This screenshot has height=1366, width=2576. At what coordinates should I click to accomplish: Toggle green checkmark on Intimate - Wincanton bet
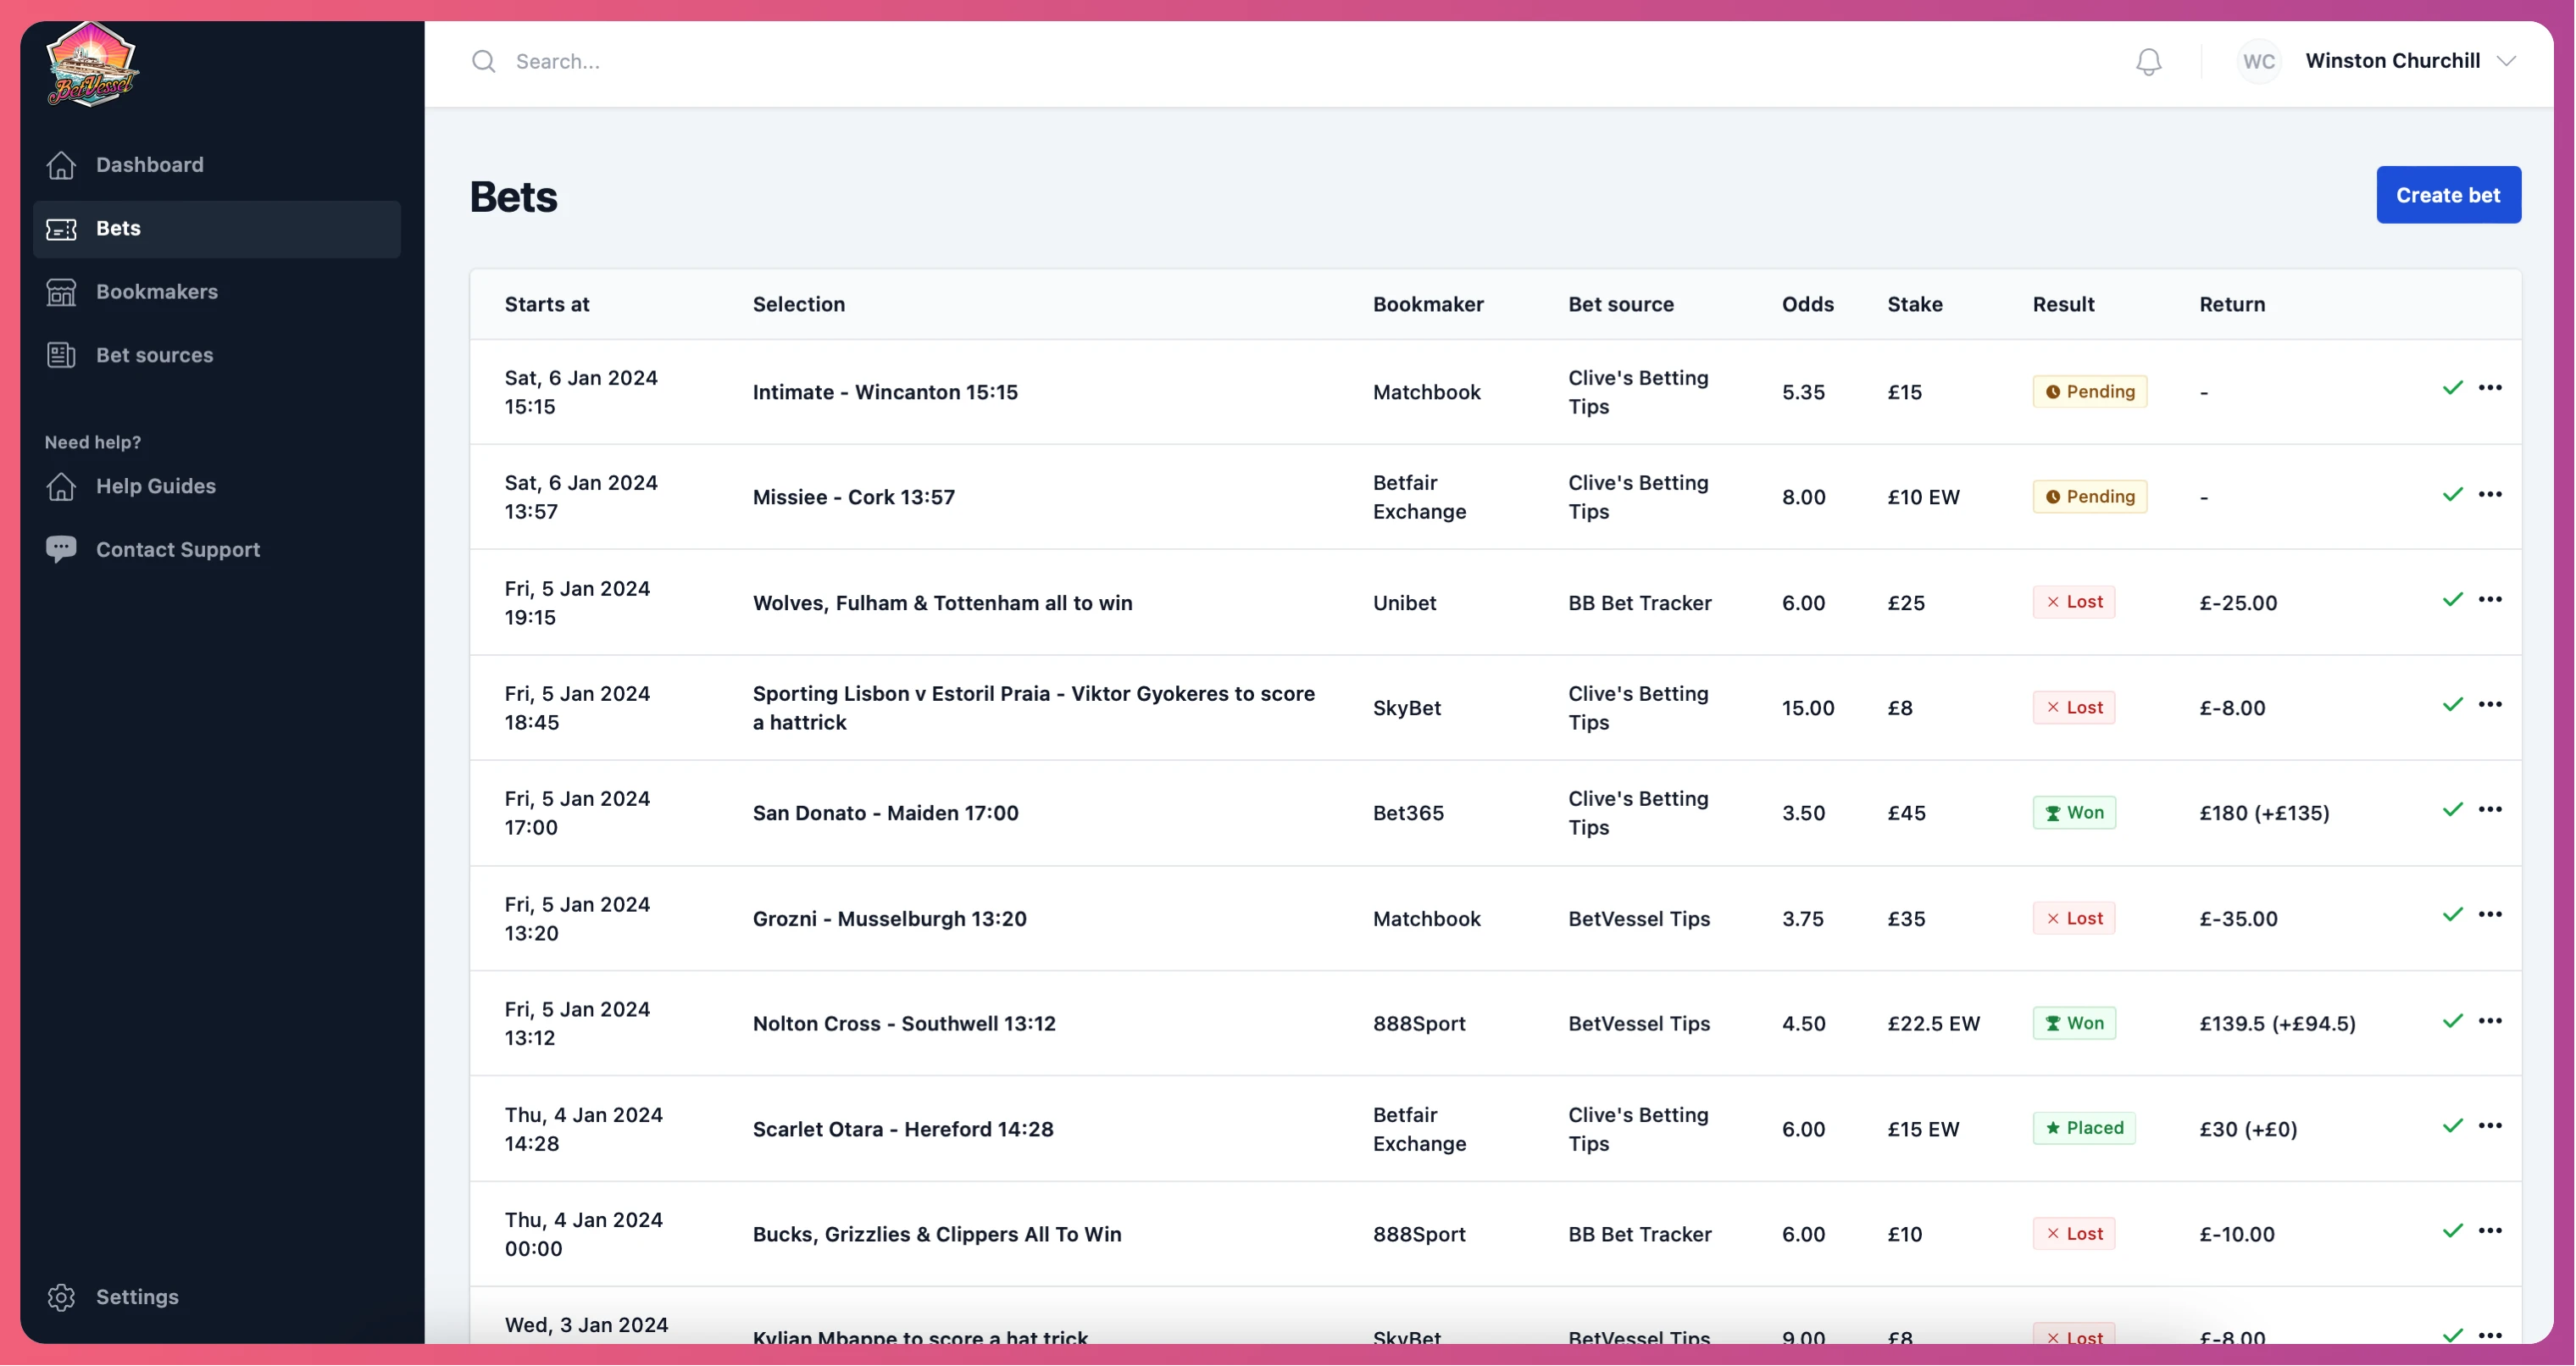coord(2452,388)
